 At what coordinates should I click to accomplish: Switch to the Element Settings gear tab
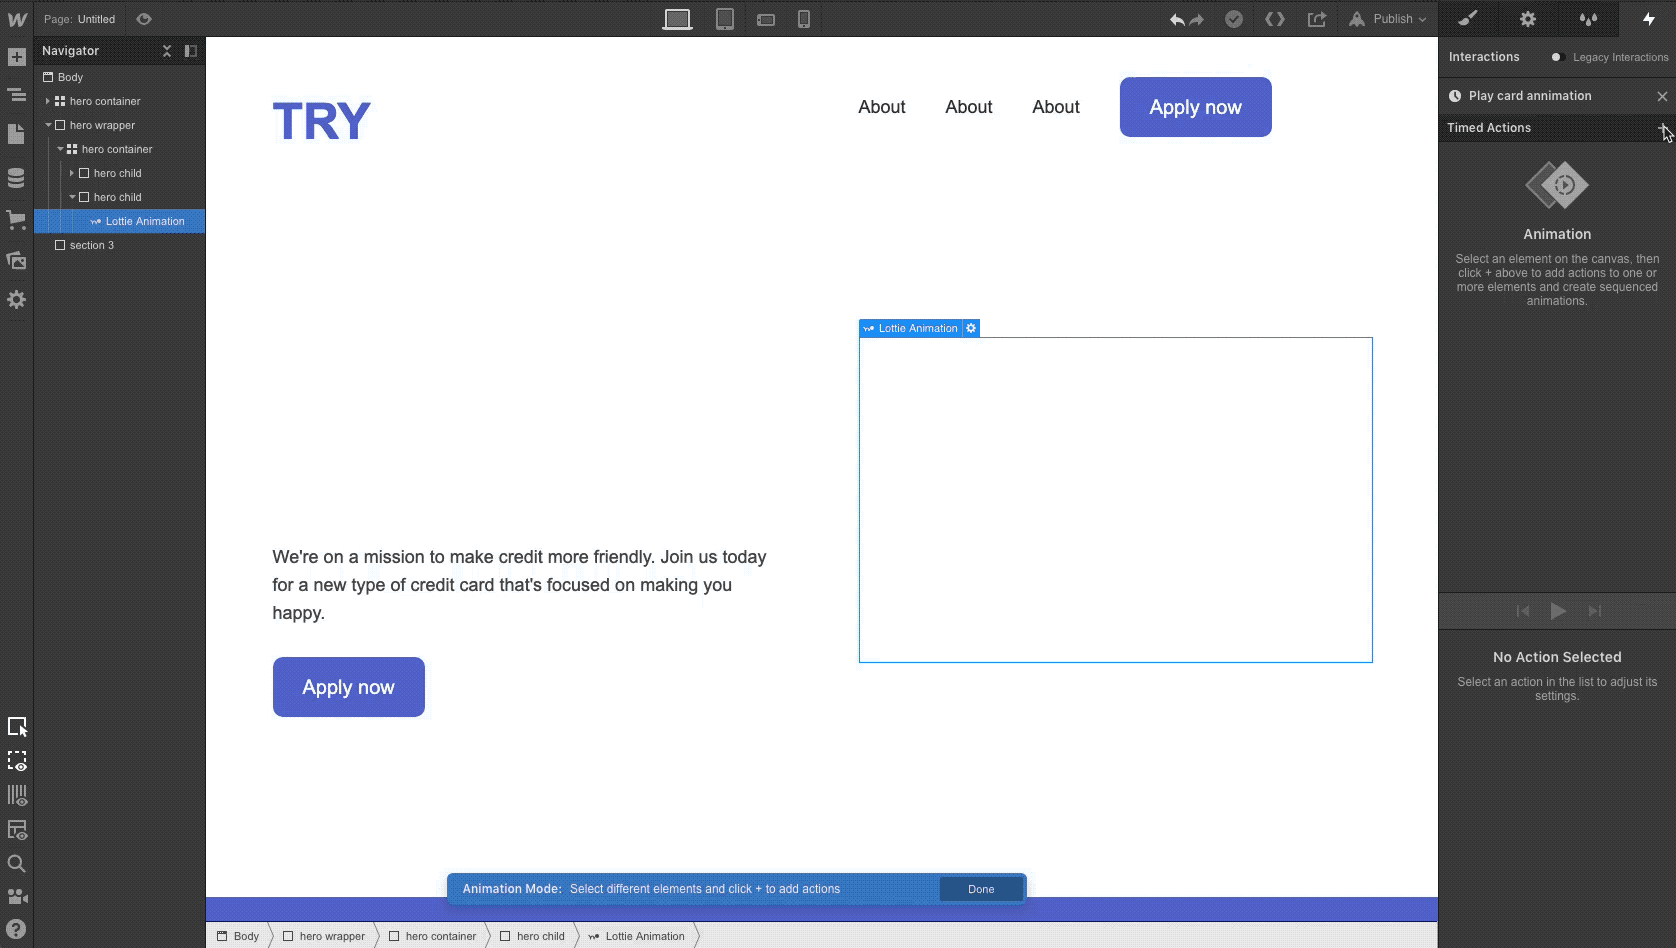tap(1527, 18)
